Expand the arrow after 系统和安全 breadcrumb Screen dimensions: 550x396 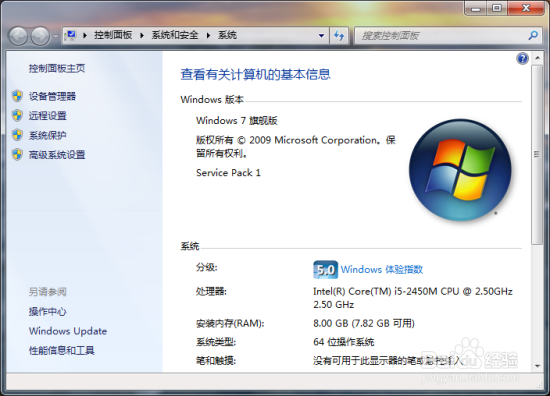coord(208,35)
